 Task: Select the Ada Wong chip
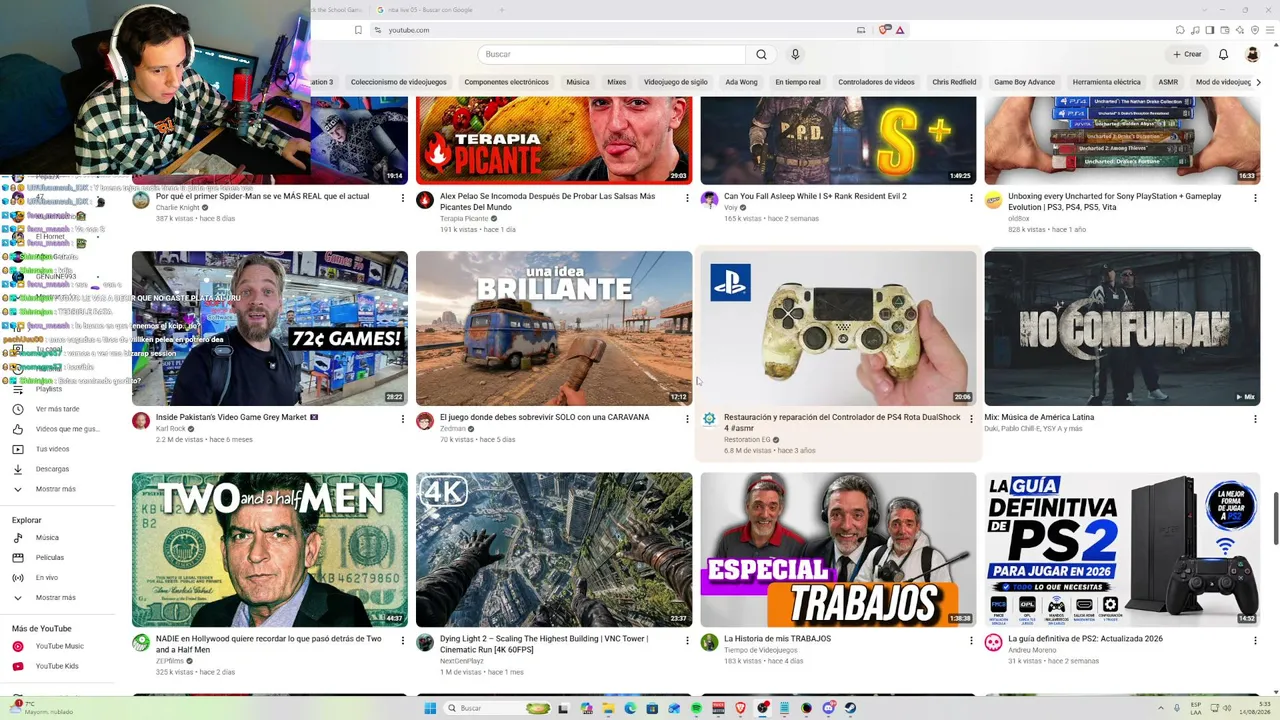click(x=741, y=82)
